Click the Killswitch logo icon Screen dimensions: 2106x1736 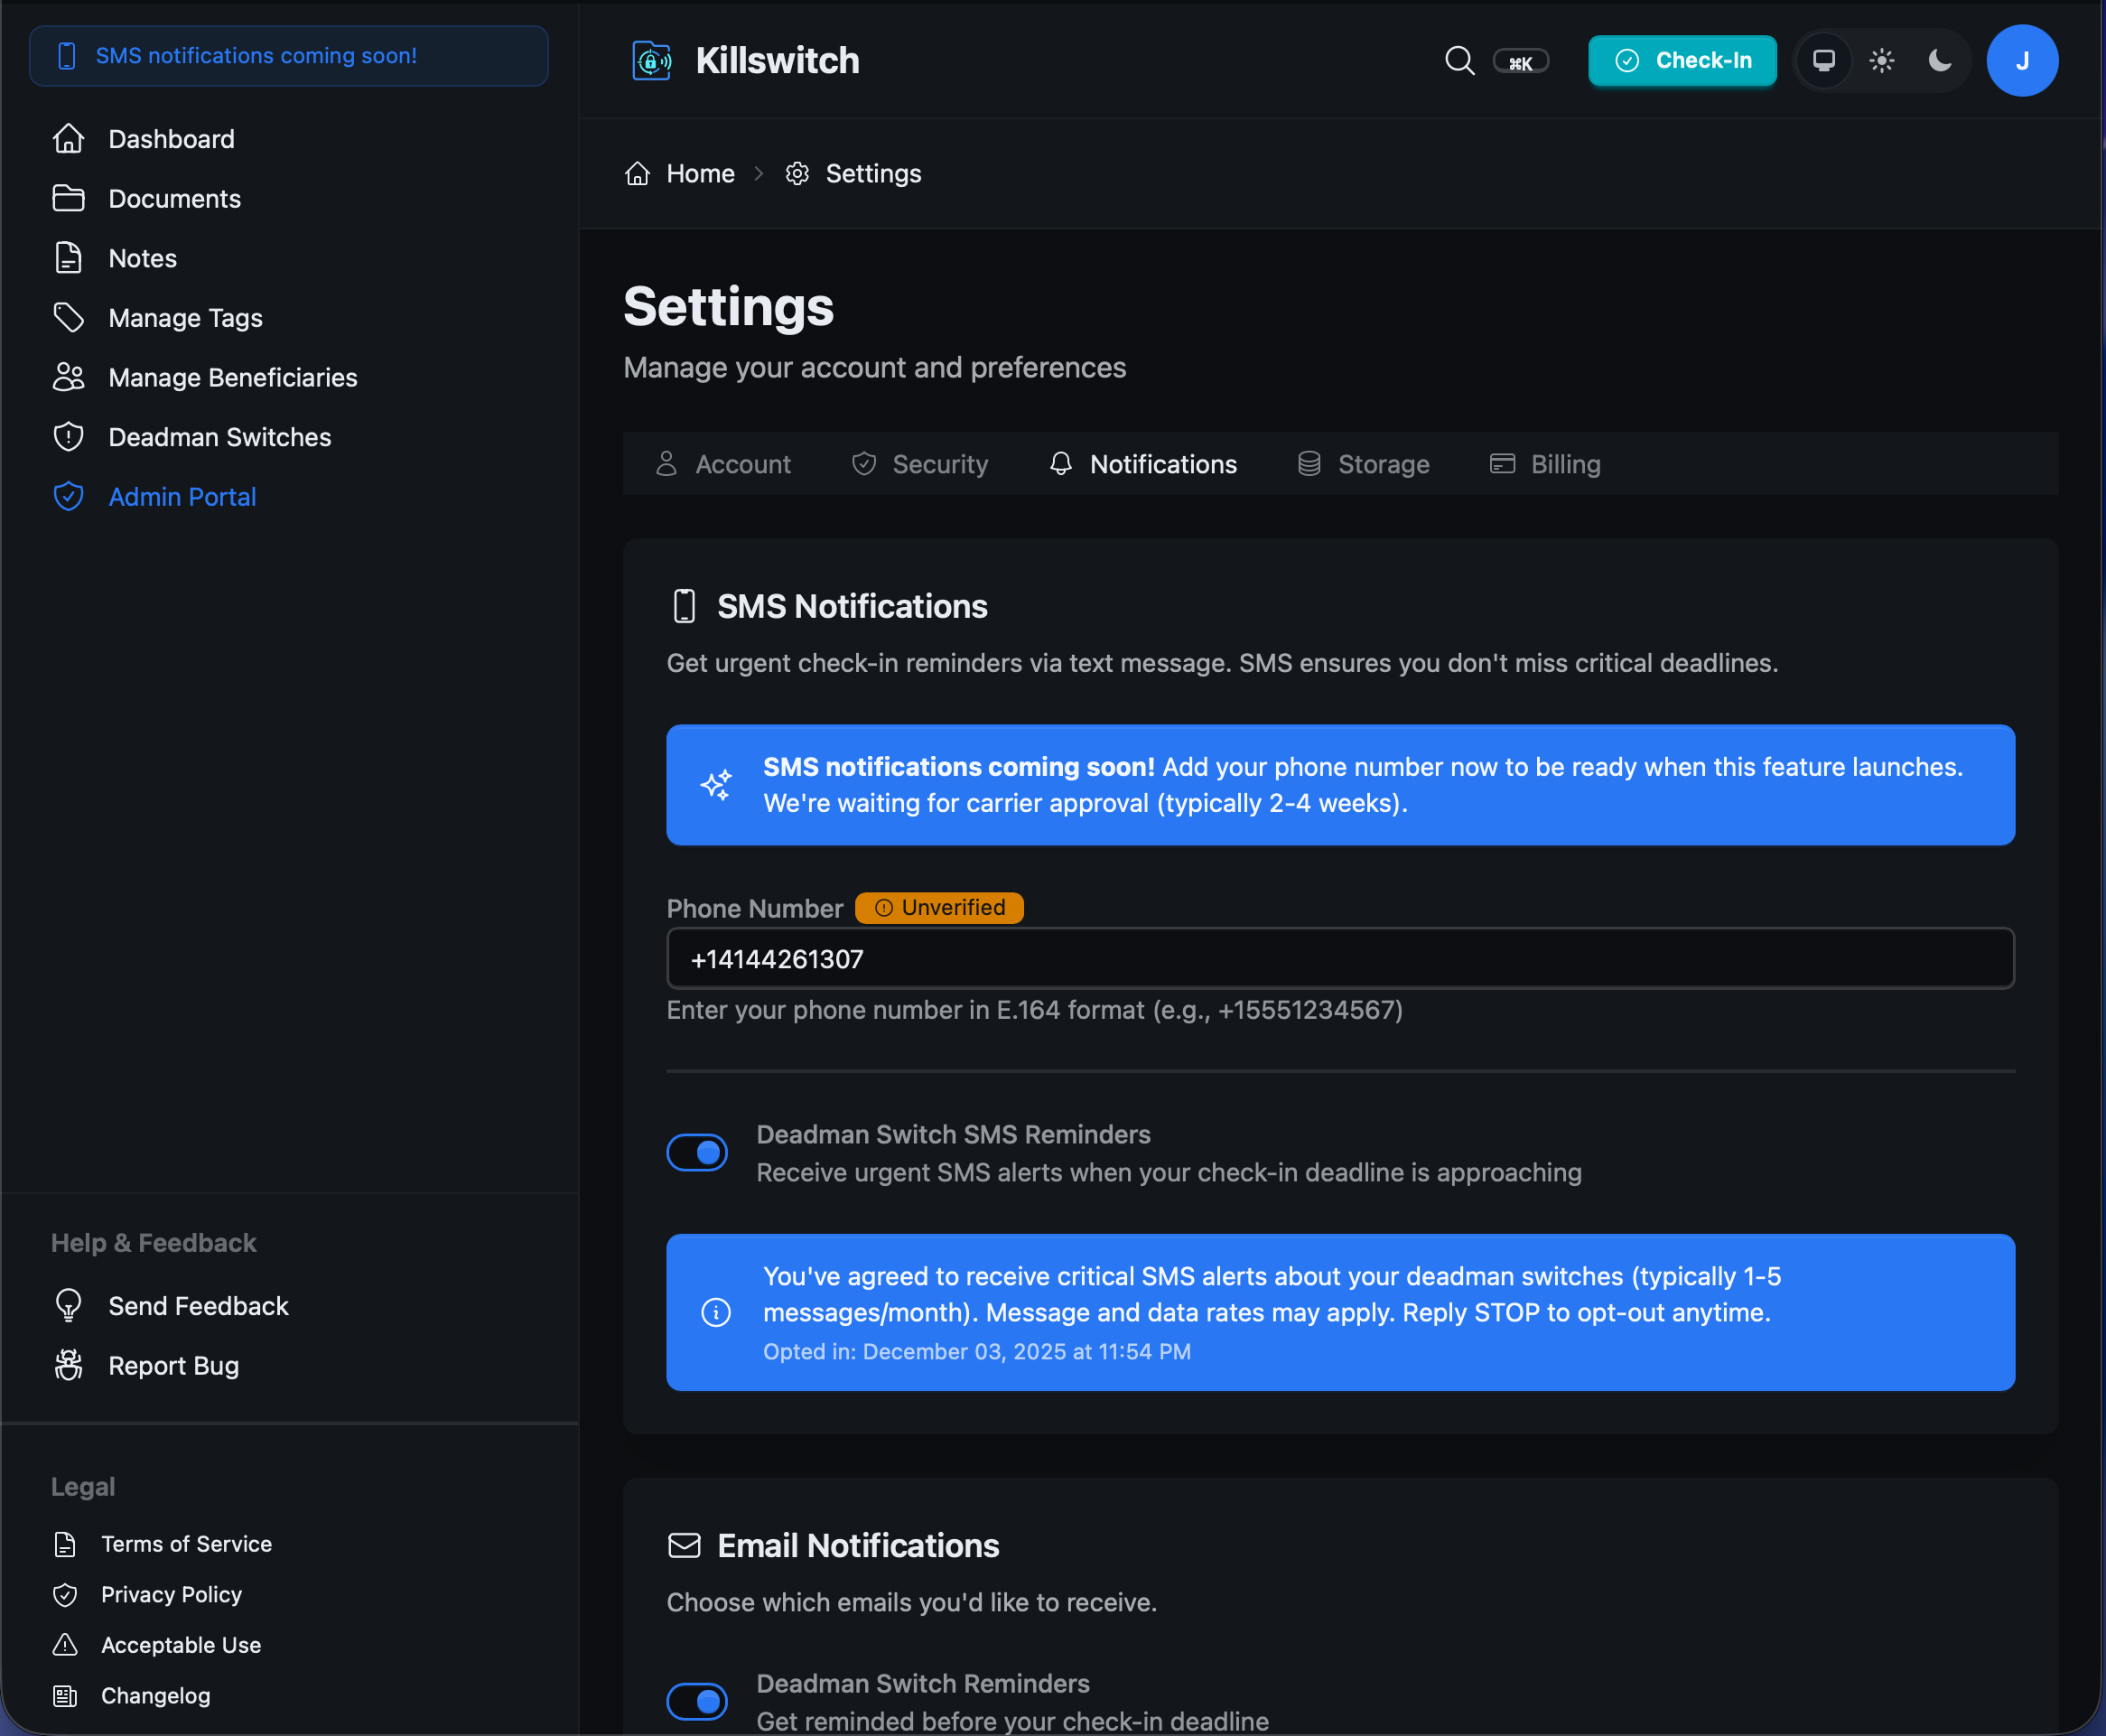coord(652,60)
